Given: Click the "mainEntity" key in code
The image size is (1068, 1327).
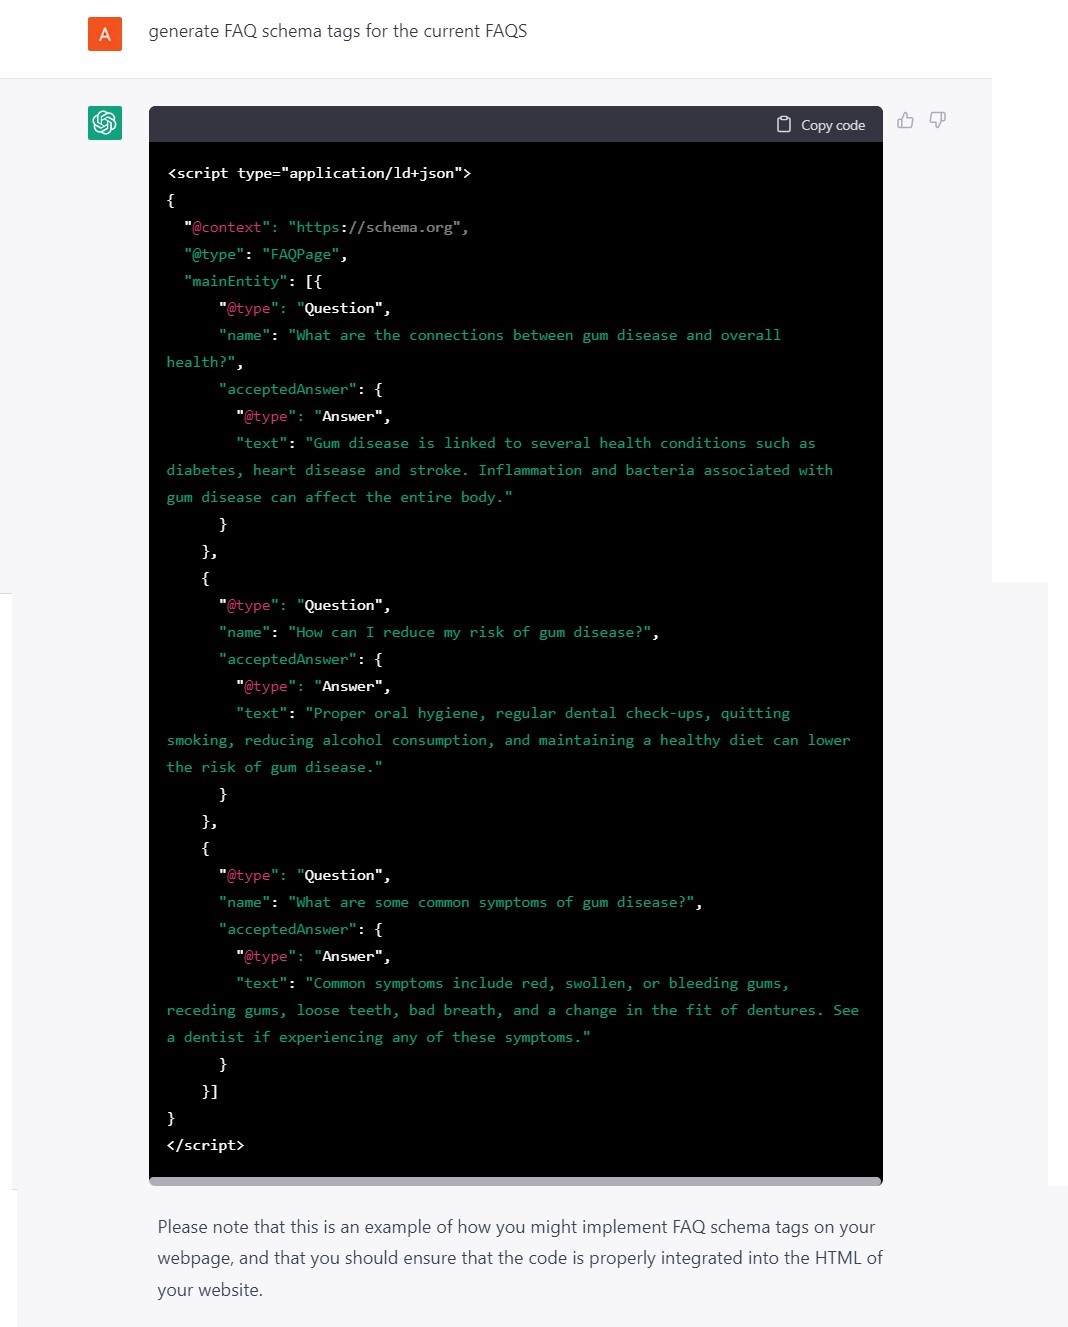Looking at the screenshot, I should 236,281.
